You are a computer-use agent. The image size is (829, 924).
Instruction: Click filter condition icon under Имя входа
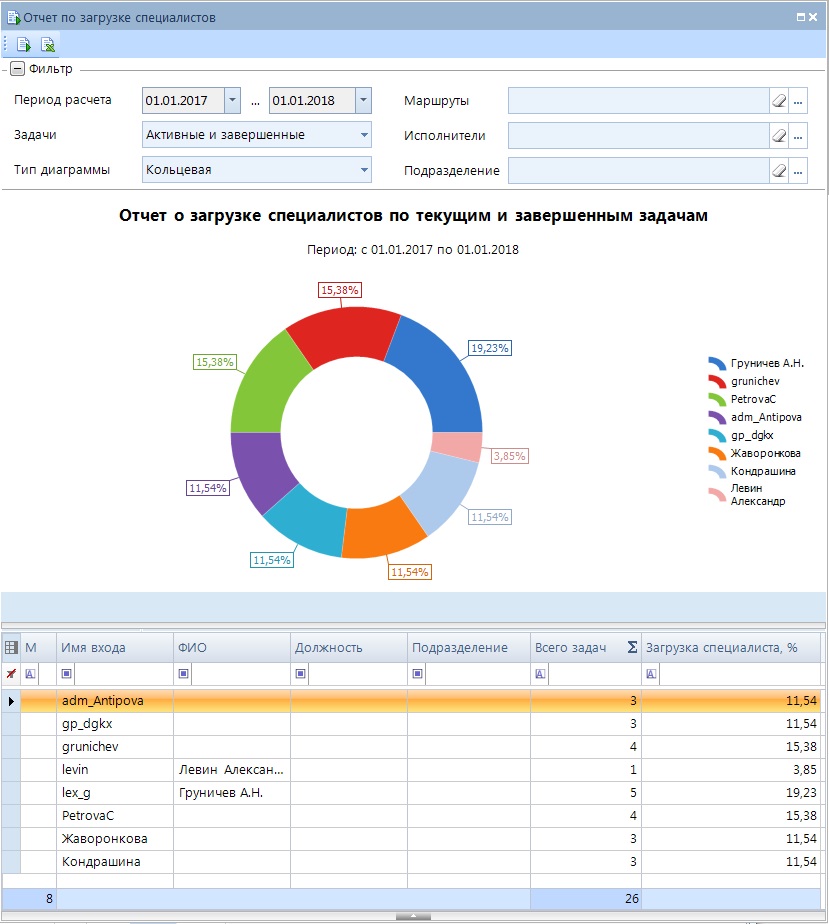tap(67, 674)
